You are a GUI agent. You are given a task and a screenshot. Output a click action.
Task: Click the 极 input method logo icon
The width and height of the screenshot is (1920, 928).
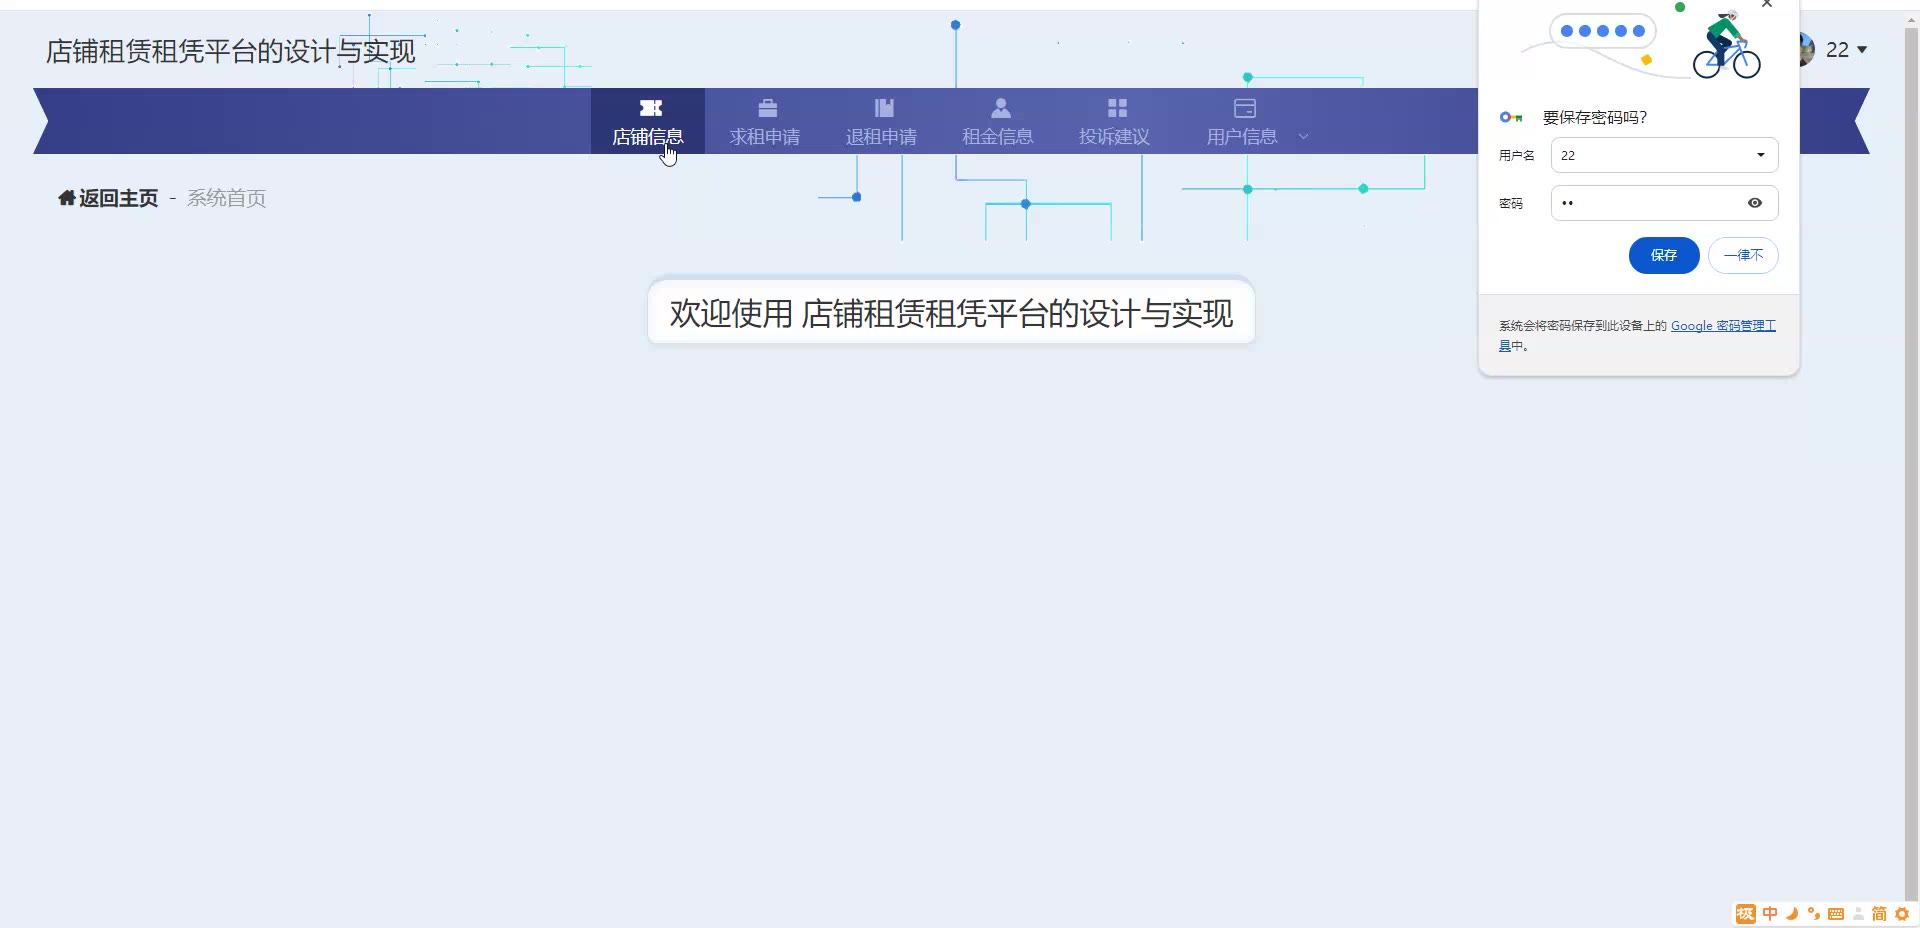1746,914
